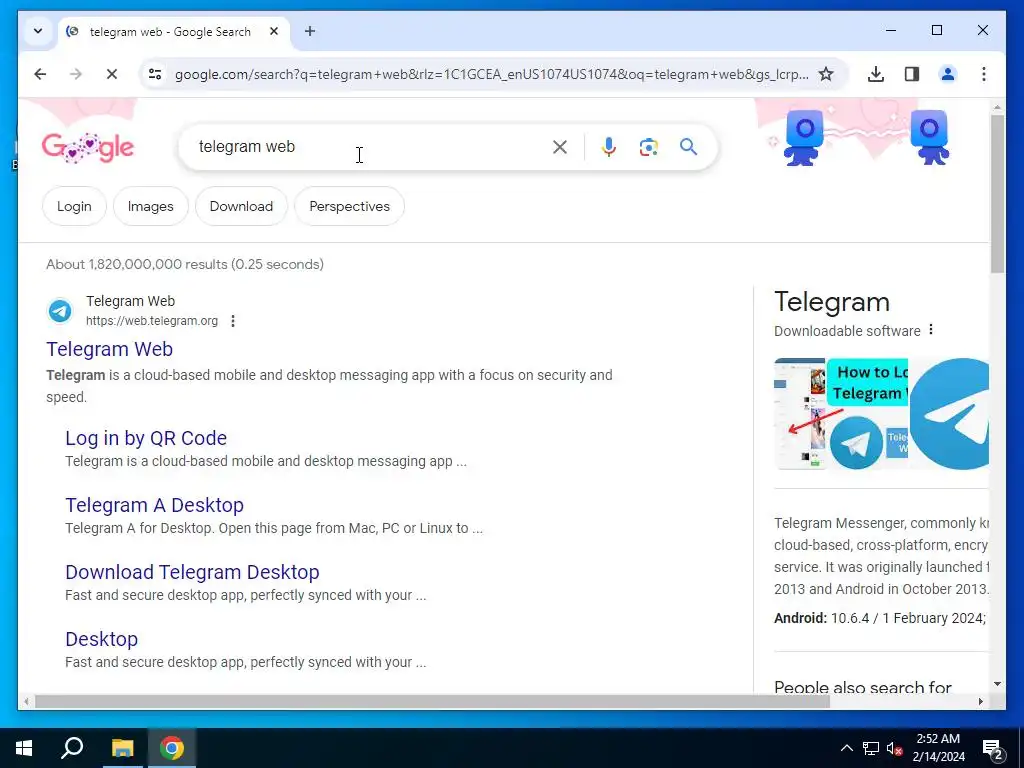Click the Android version text line
1024x768 pixels.
pos(880,618)
